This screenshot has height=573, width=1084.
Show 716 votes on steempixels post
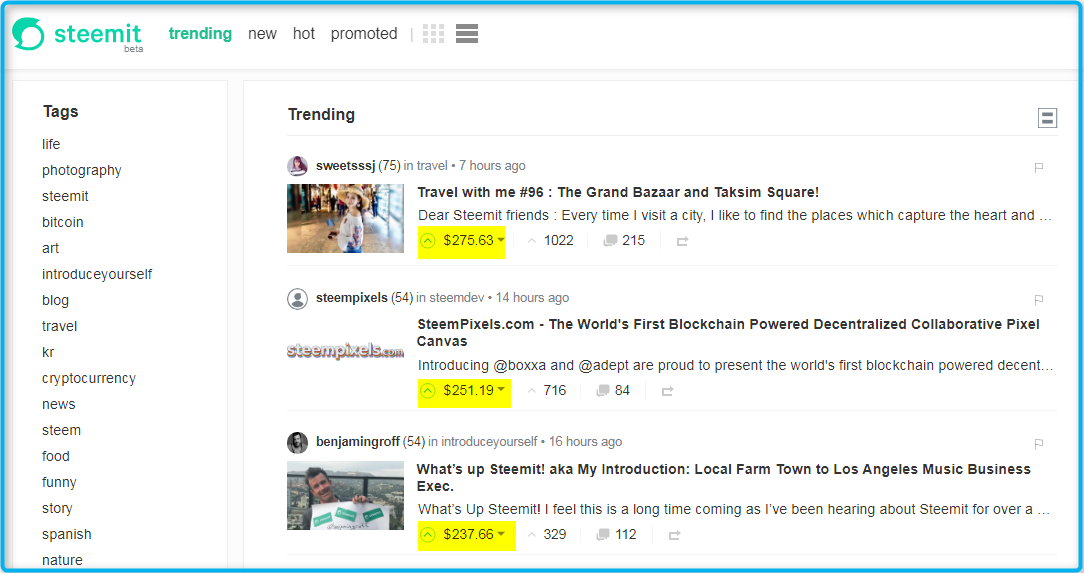(546, 391)
